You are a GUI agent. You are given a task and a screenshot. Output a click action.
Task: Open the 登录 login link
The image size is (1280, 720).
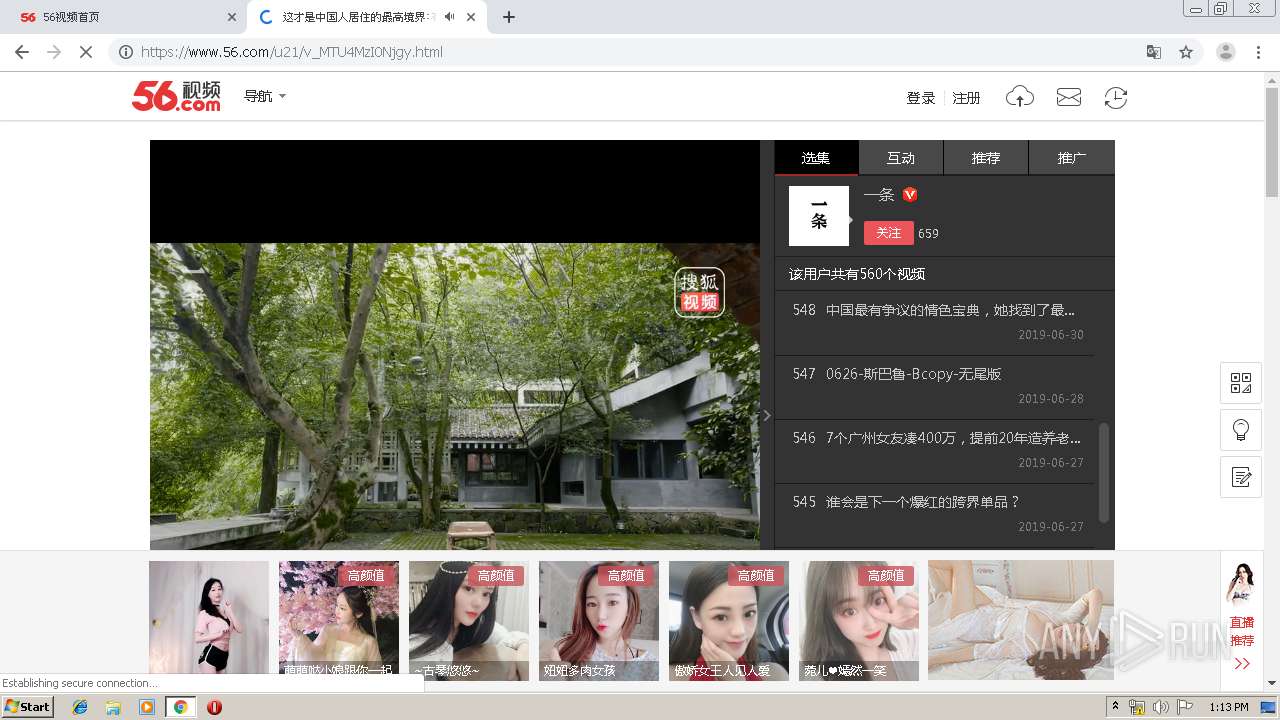pyautogui.click(x=920, y=97)
